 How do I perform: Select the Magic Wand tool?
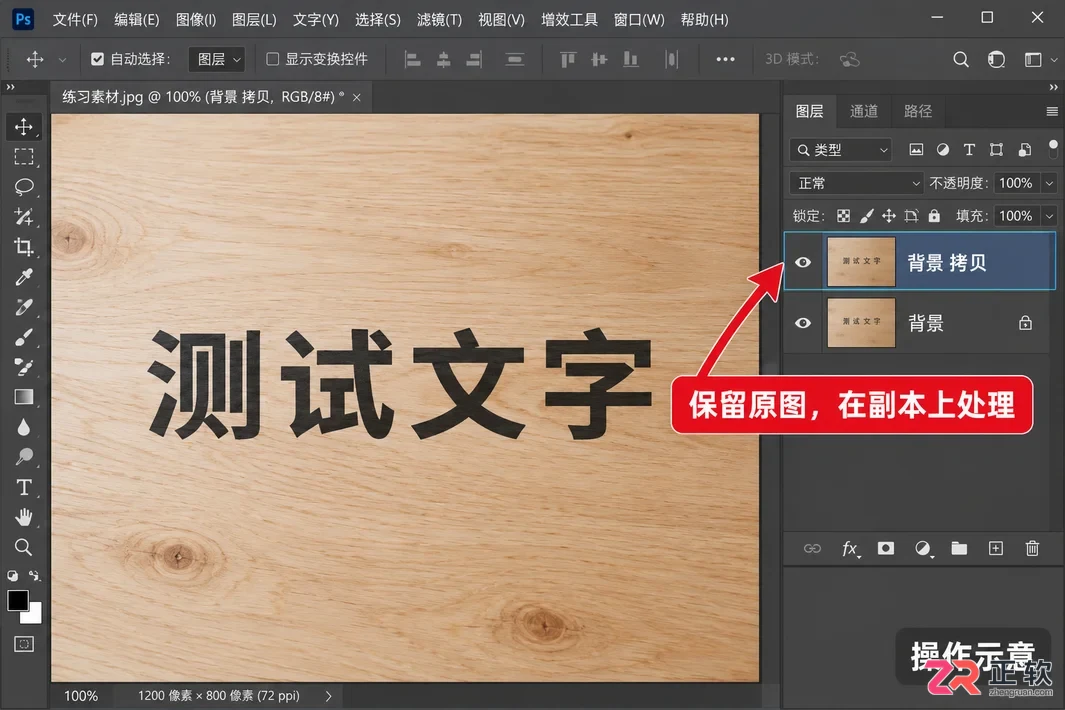[x=24, y=217]
